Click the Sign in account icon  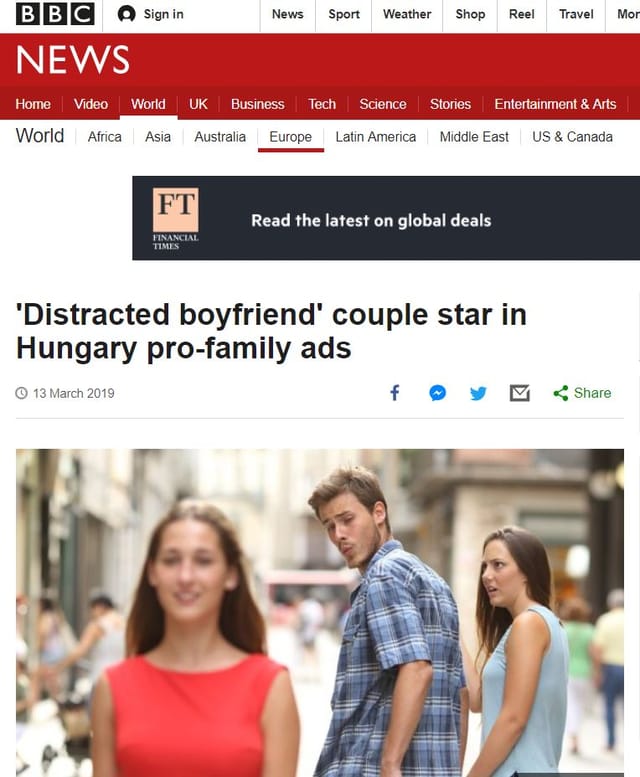click(127, 14)
